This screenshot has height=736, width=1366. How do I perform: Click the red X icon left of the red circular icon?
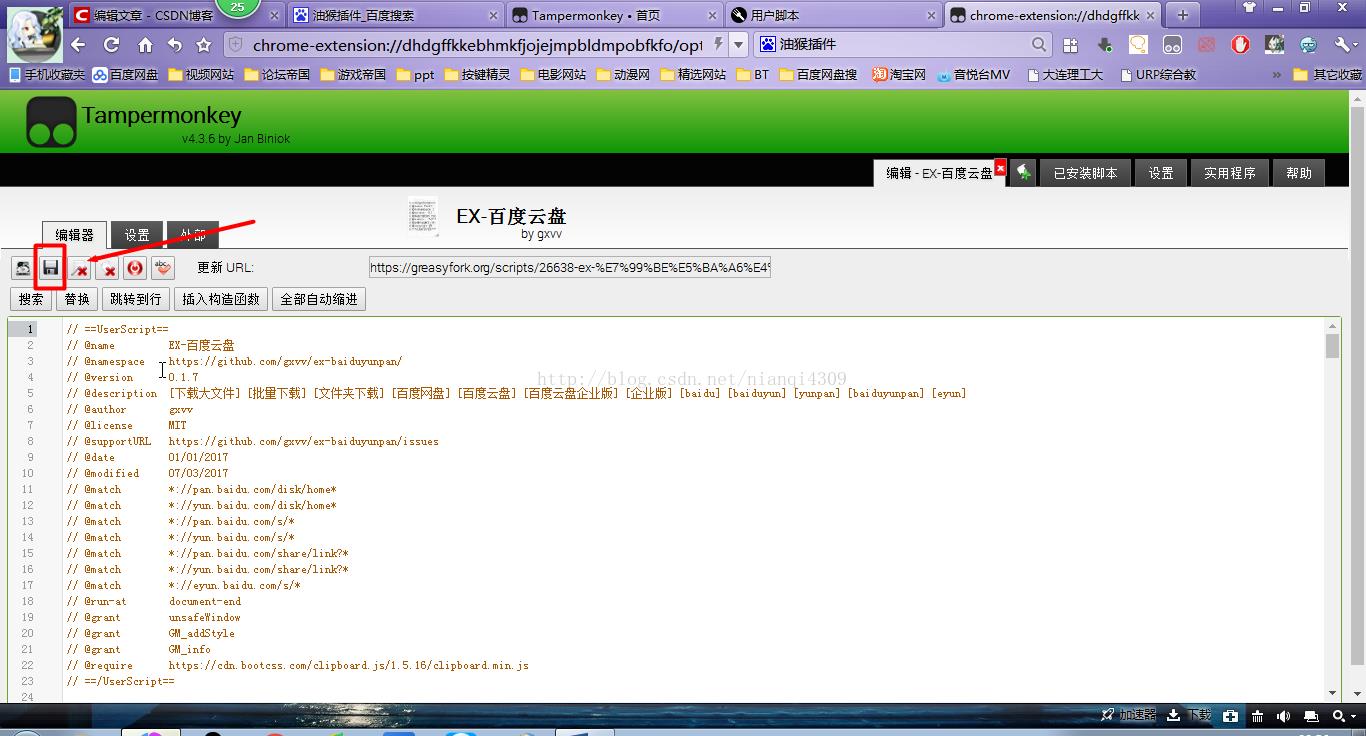coord(108,268)
